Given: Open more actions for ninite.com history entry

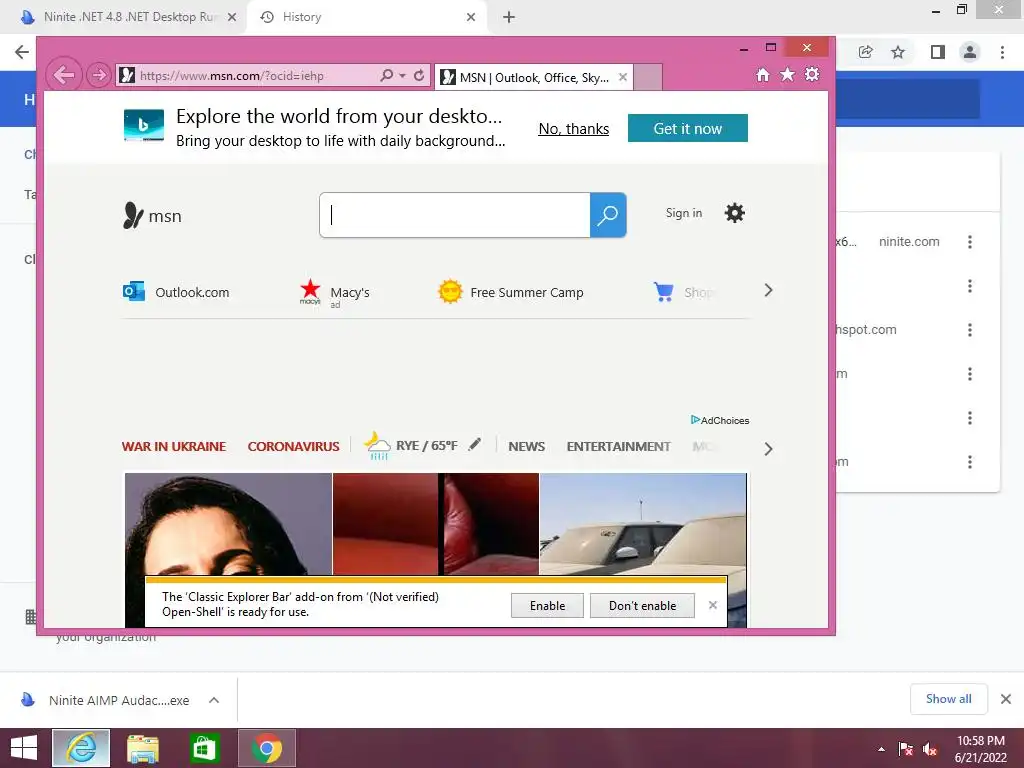Looking at the screenshot, I should click(970, 242).
